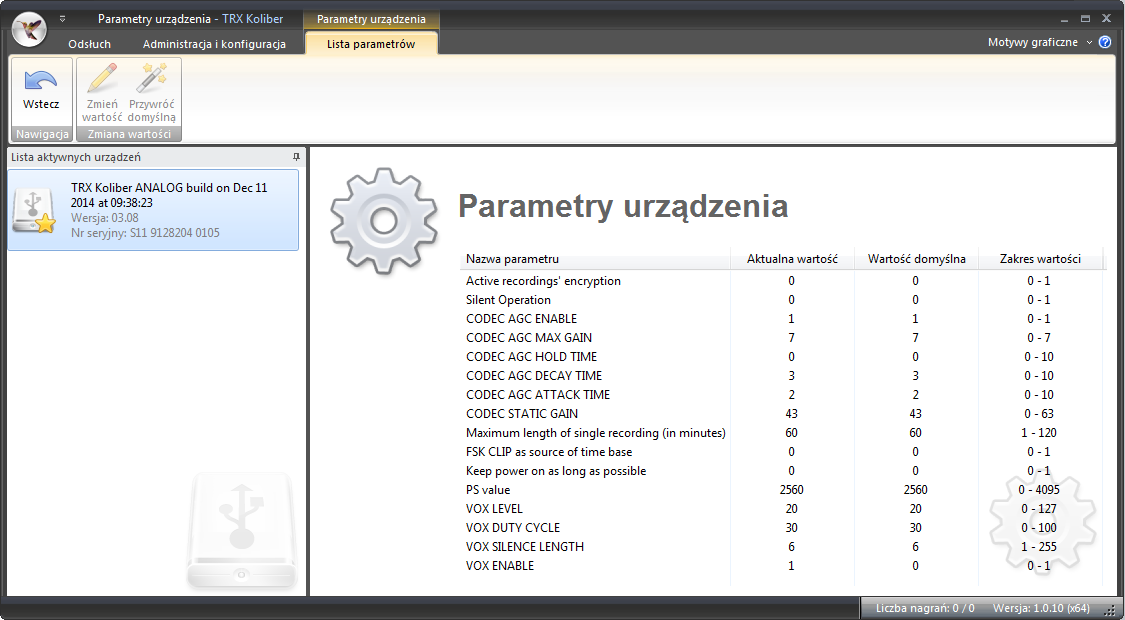Sort by Aktualna wartość column header
1125x620 pixels.
[792, 259]
